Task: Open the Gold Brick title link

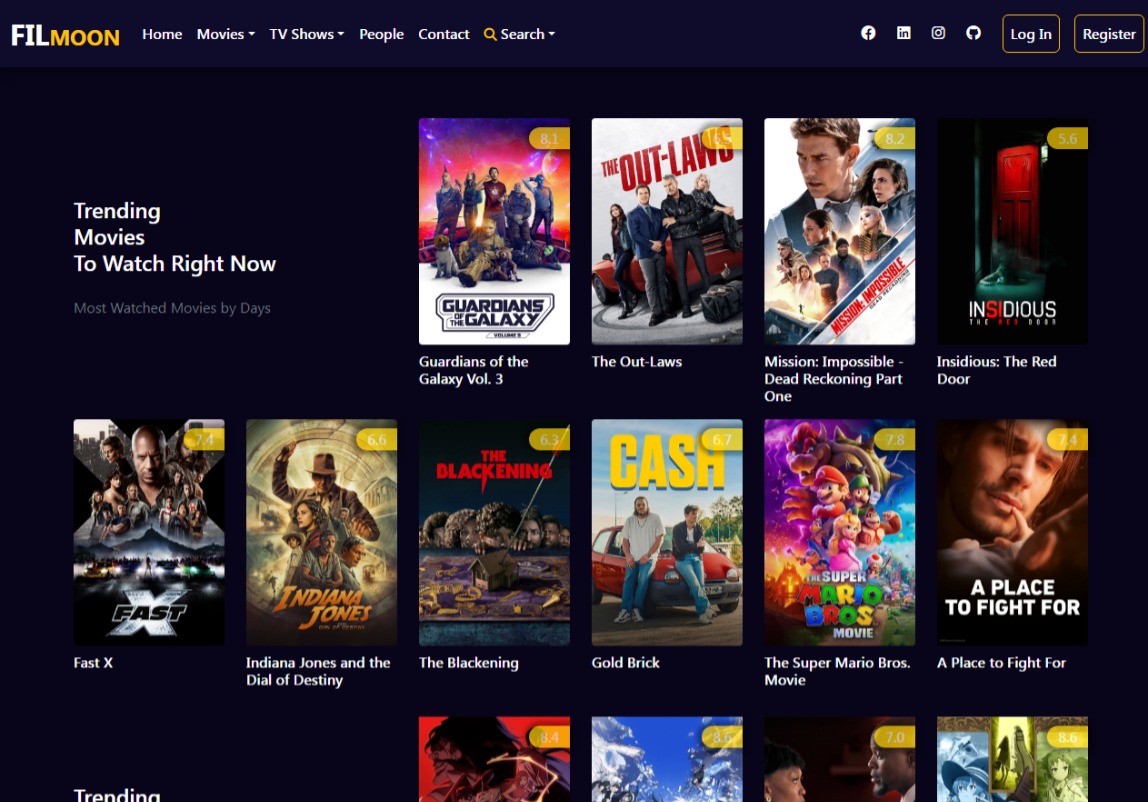Action: click(x=625, y=663)
